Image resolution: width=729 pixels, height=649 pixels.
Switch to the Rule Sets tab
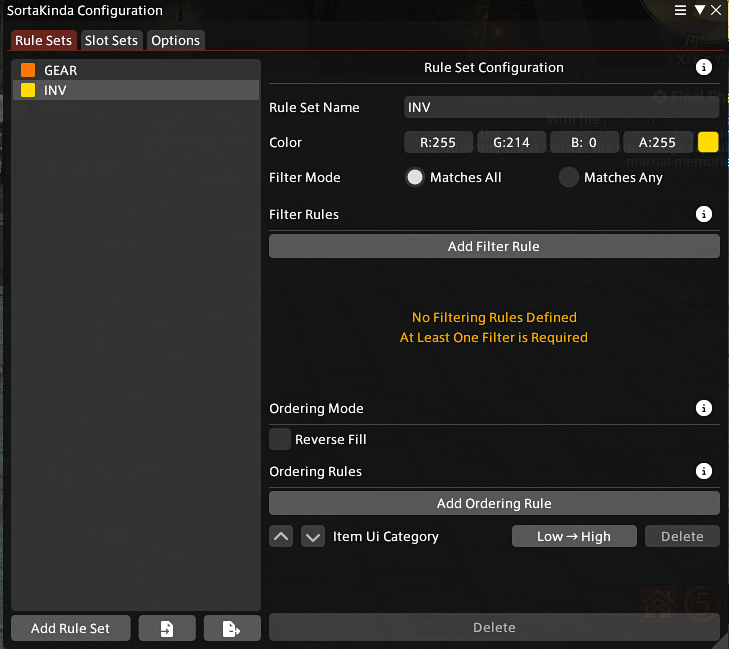click(44, 40)
